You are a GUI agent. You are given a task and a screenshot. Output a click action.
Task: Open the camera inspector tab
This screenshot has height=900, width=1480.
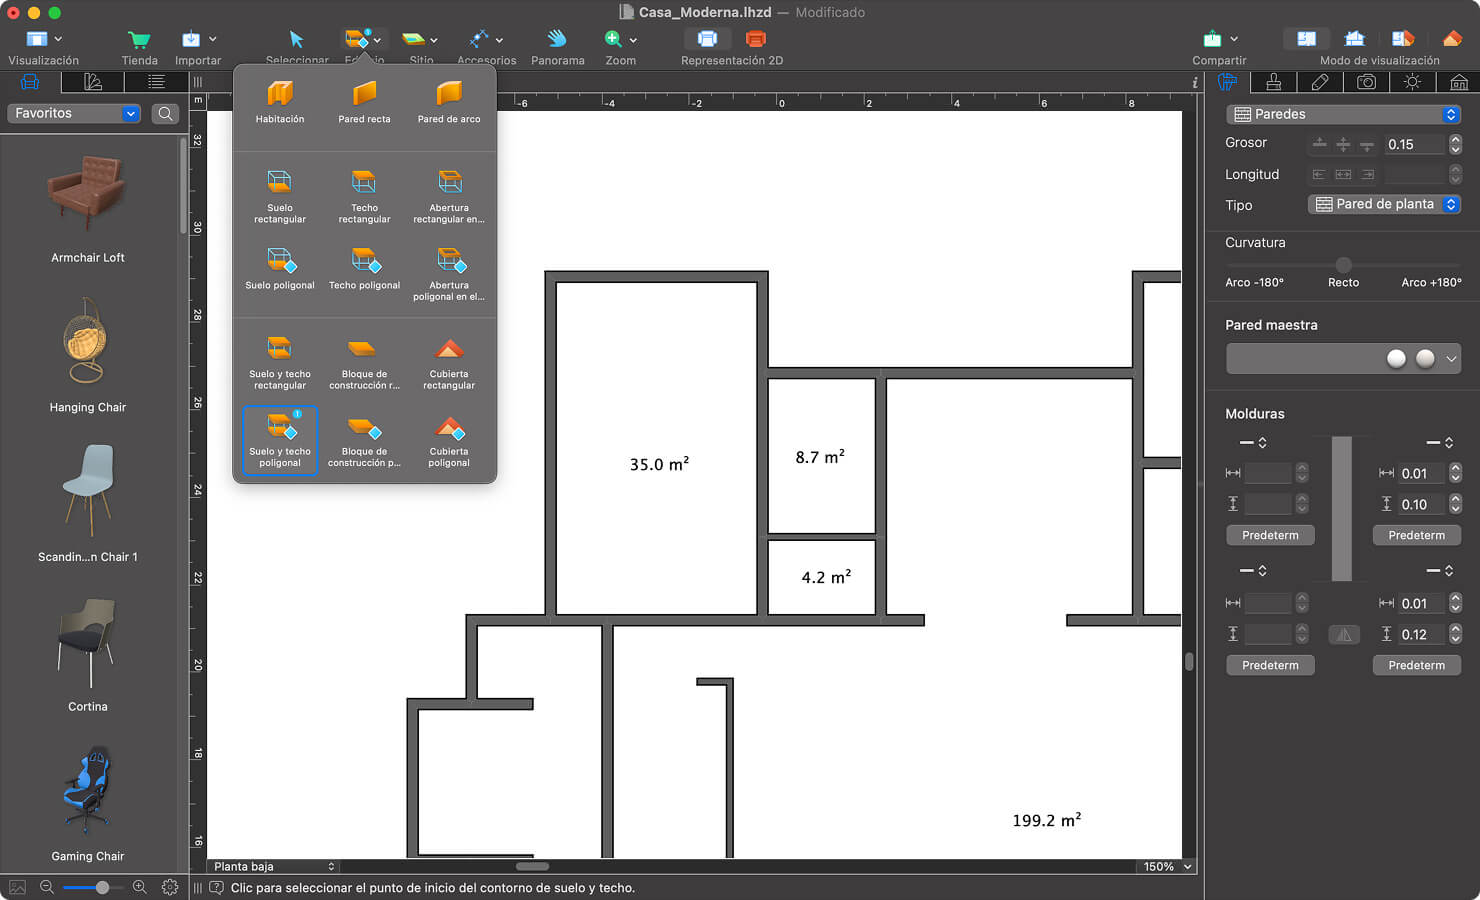click(x=1366, y=82)
